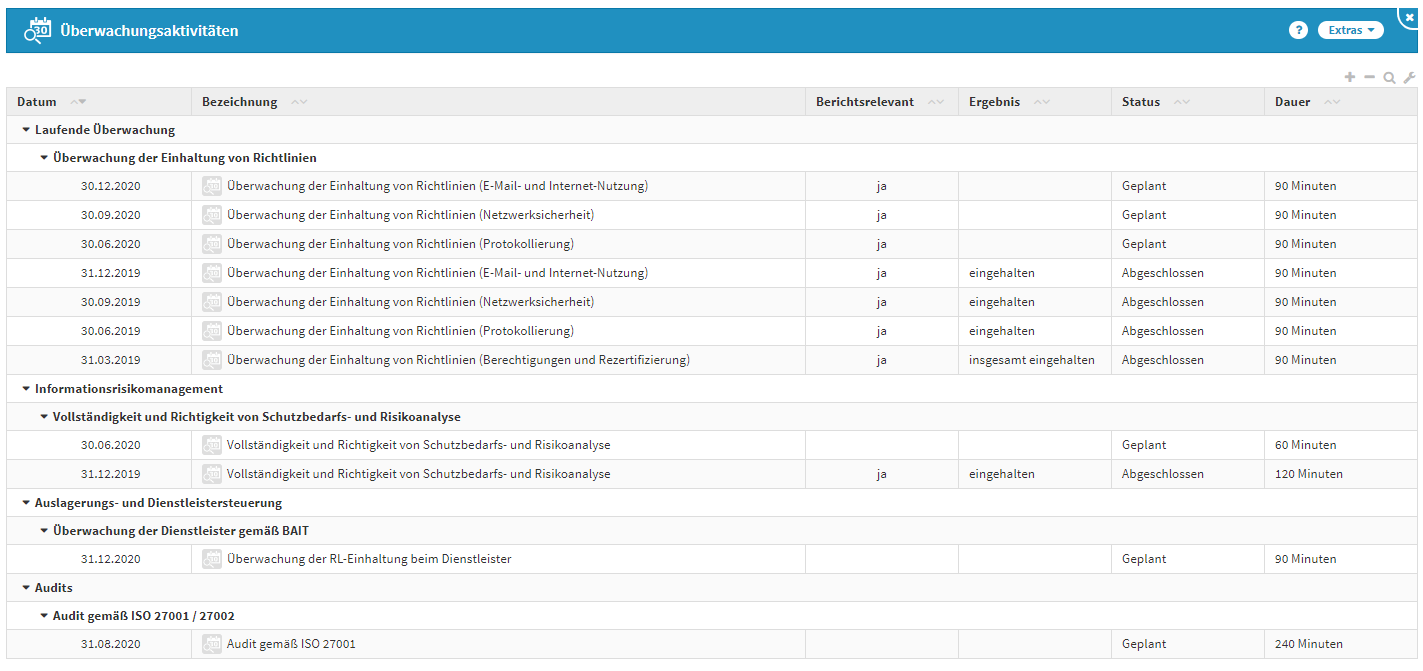
Task: Click activity icon in the 31.08.2020 Audit row
Action: coord(212,644)
